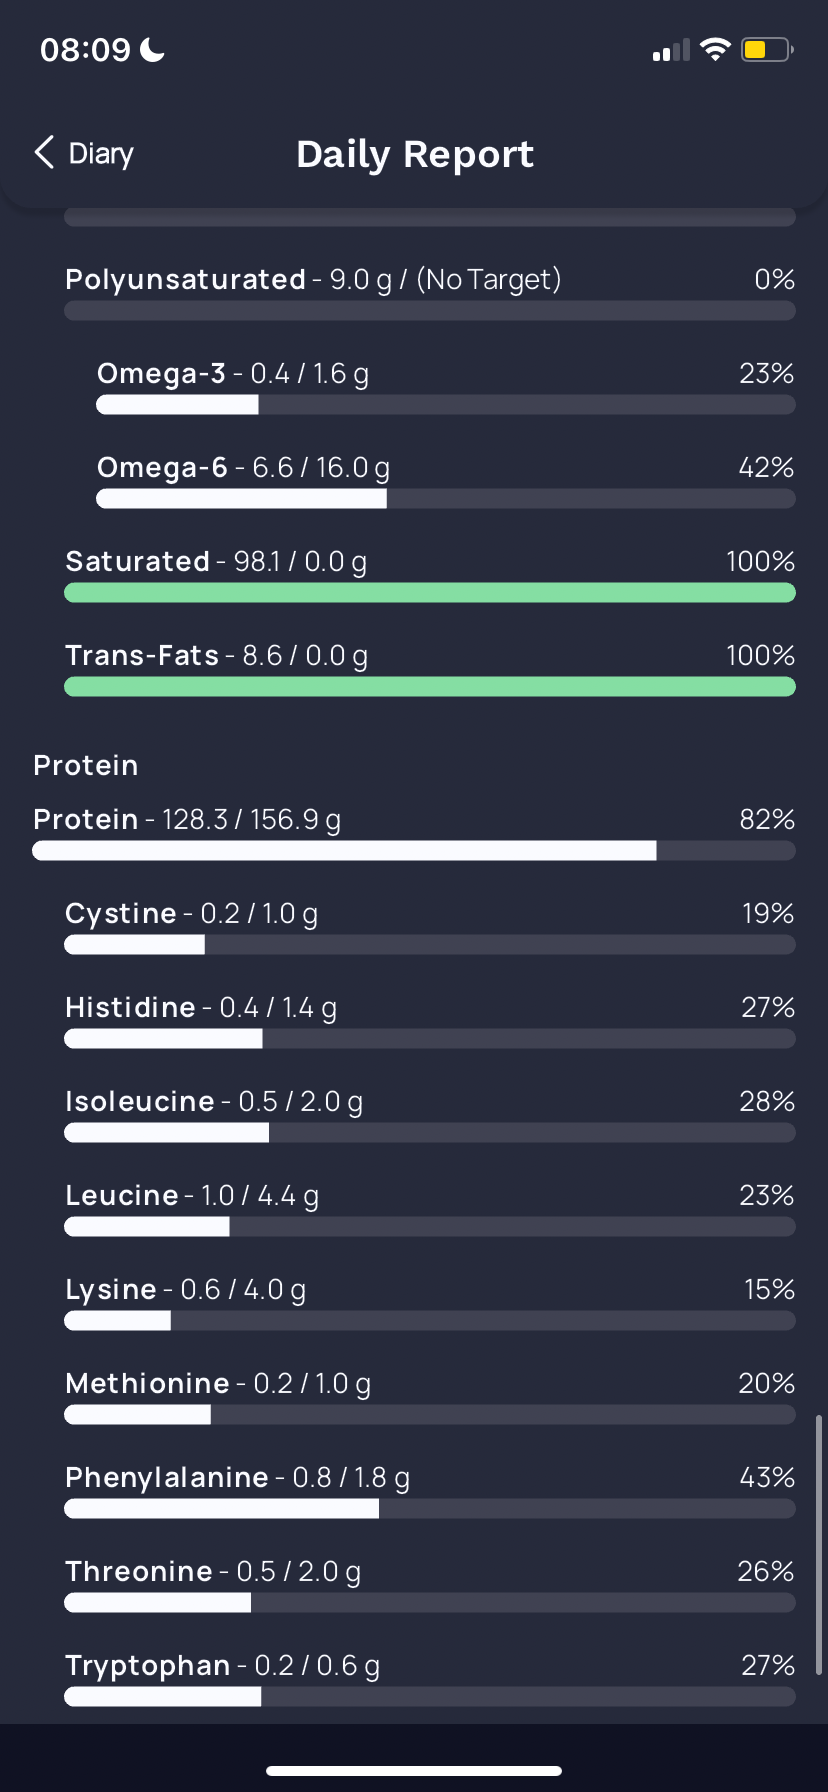Viewport: 828px width, 1792px height.
Task: Go back via the Diary label
Action: (x=101, y=154)
